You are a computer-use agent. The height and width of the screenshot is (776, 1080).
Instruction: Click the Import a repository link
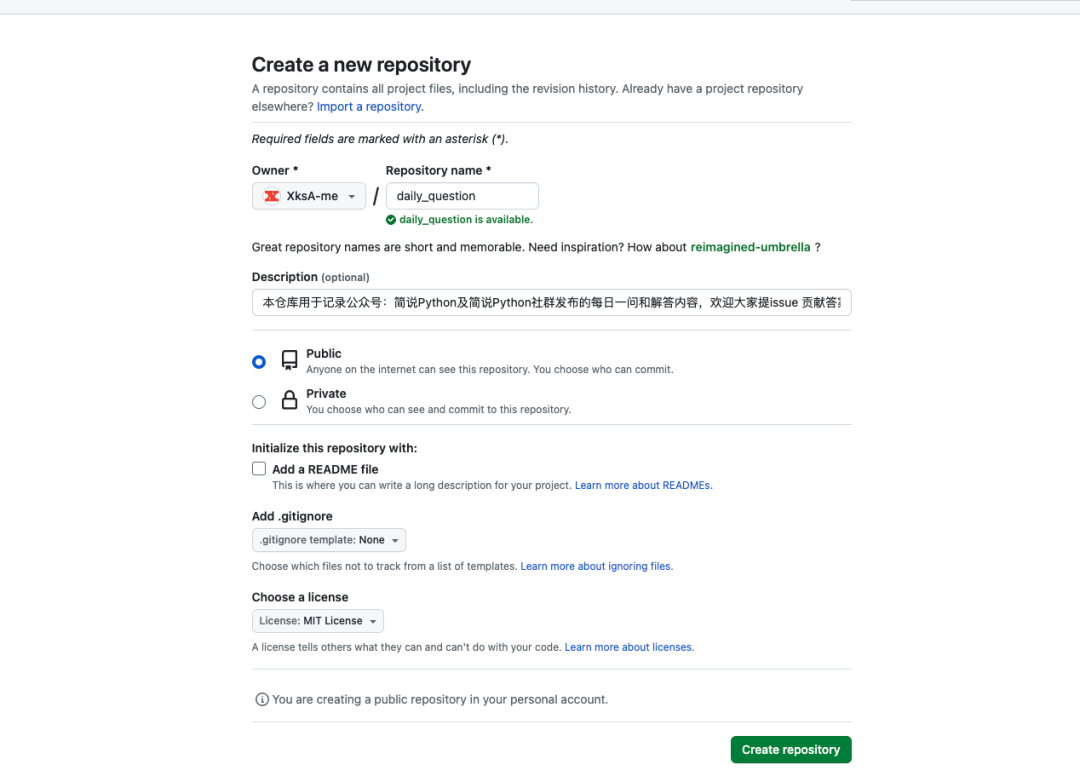[369, 106]
